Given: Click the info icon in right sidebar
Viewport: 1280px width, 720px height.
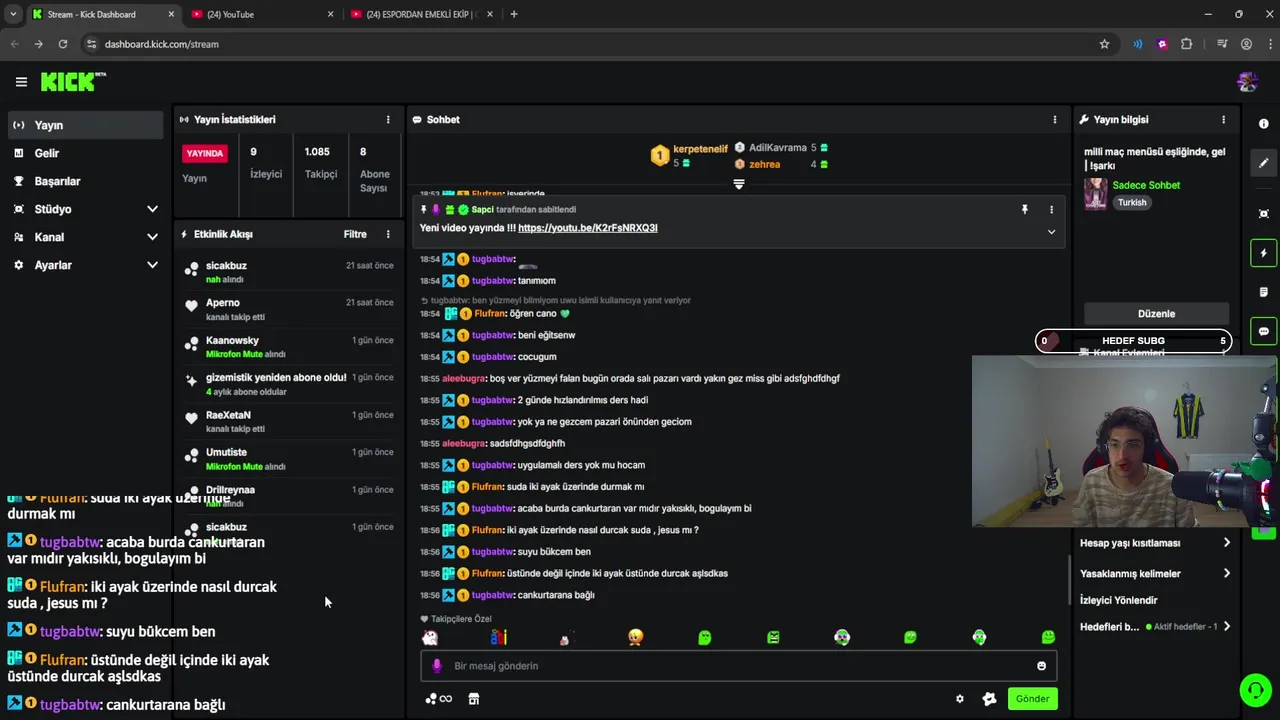Looking at the screenshot, I should pos(1263,124).
